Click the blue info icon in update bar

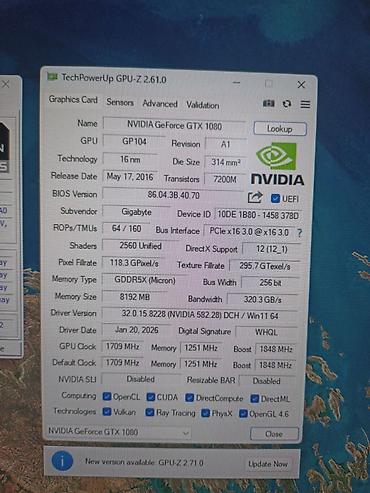point(62,461)
